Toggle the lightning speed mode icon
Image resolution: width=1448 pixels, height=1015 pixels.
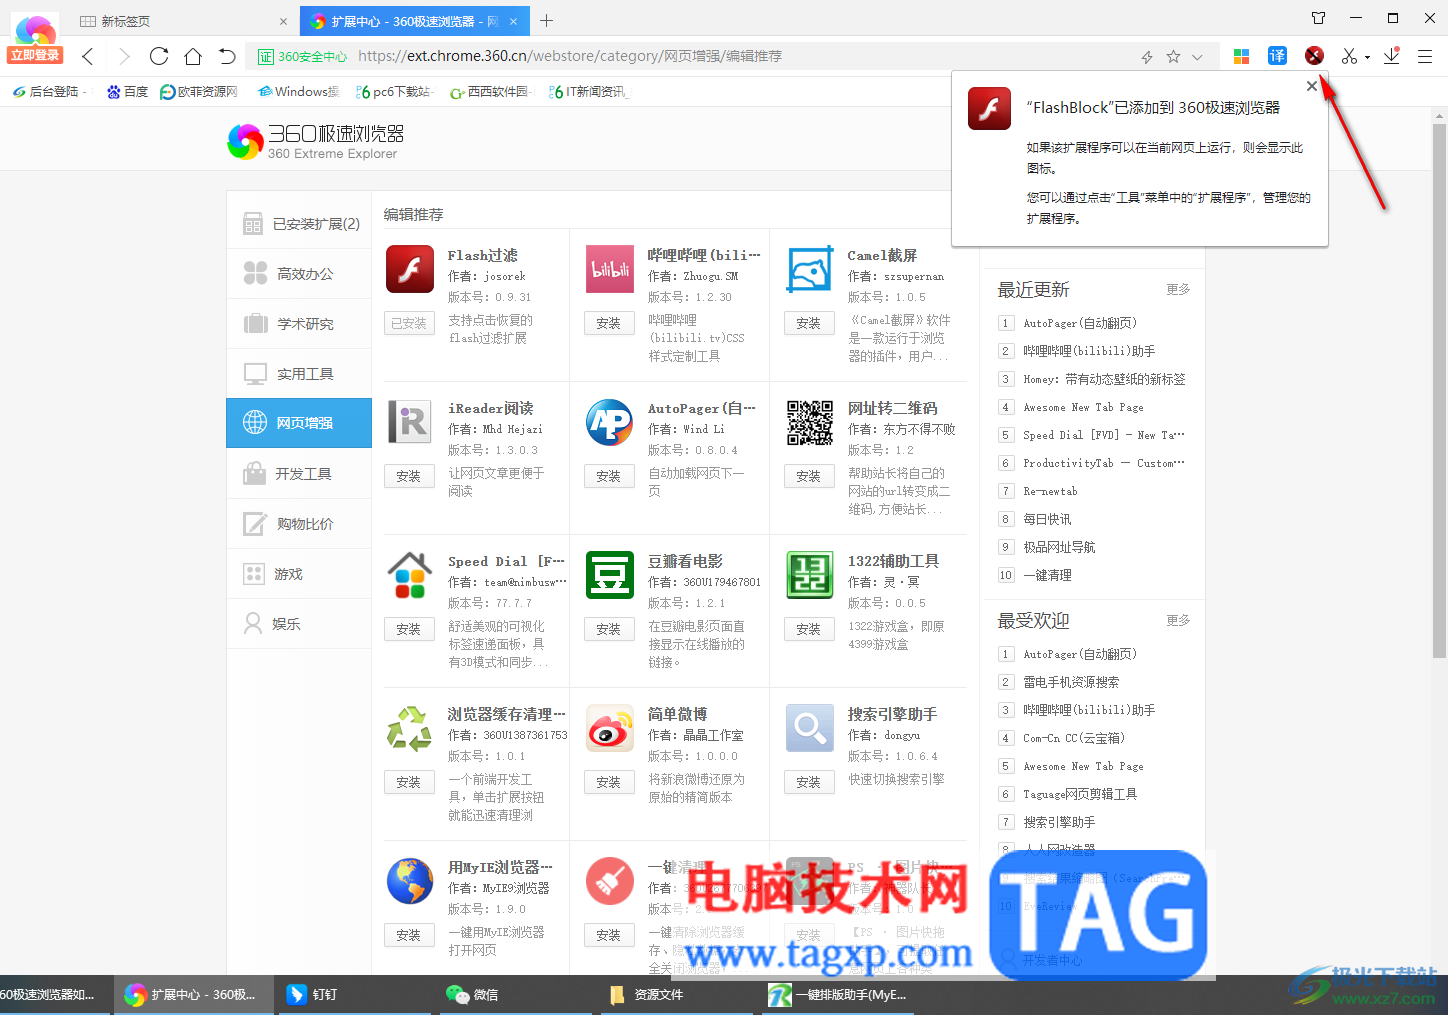(x=1147, y=57)
